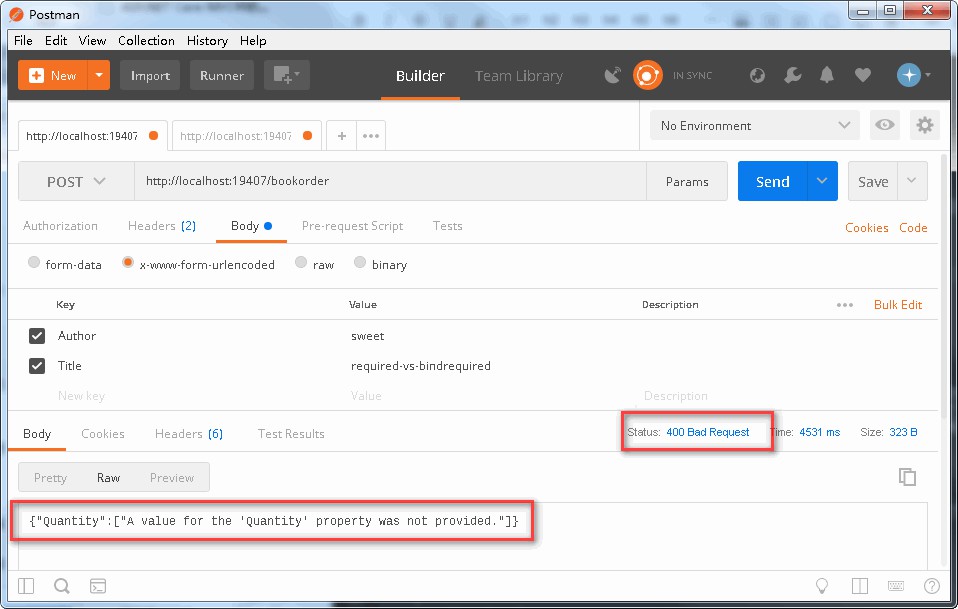Select the form-data radio button
Screen dimensions: 958x609
coord(34,263)
